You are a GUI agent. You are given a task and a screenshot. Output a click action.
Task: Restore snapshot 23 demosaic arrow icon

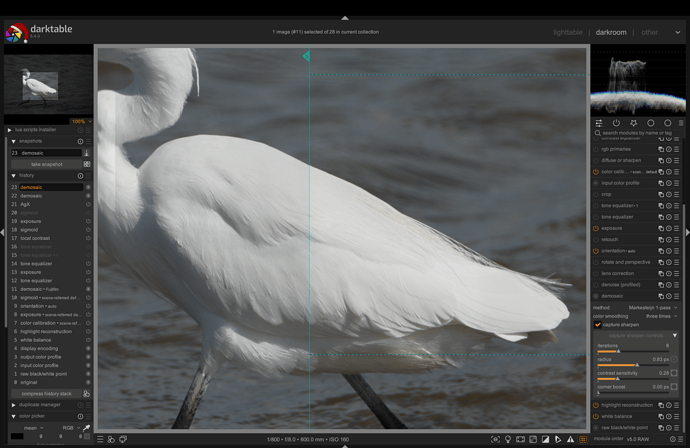tap(87, 153)
